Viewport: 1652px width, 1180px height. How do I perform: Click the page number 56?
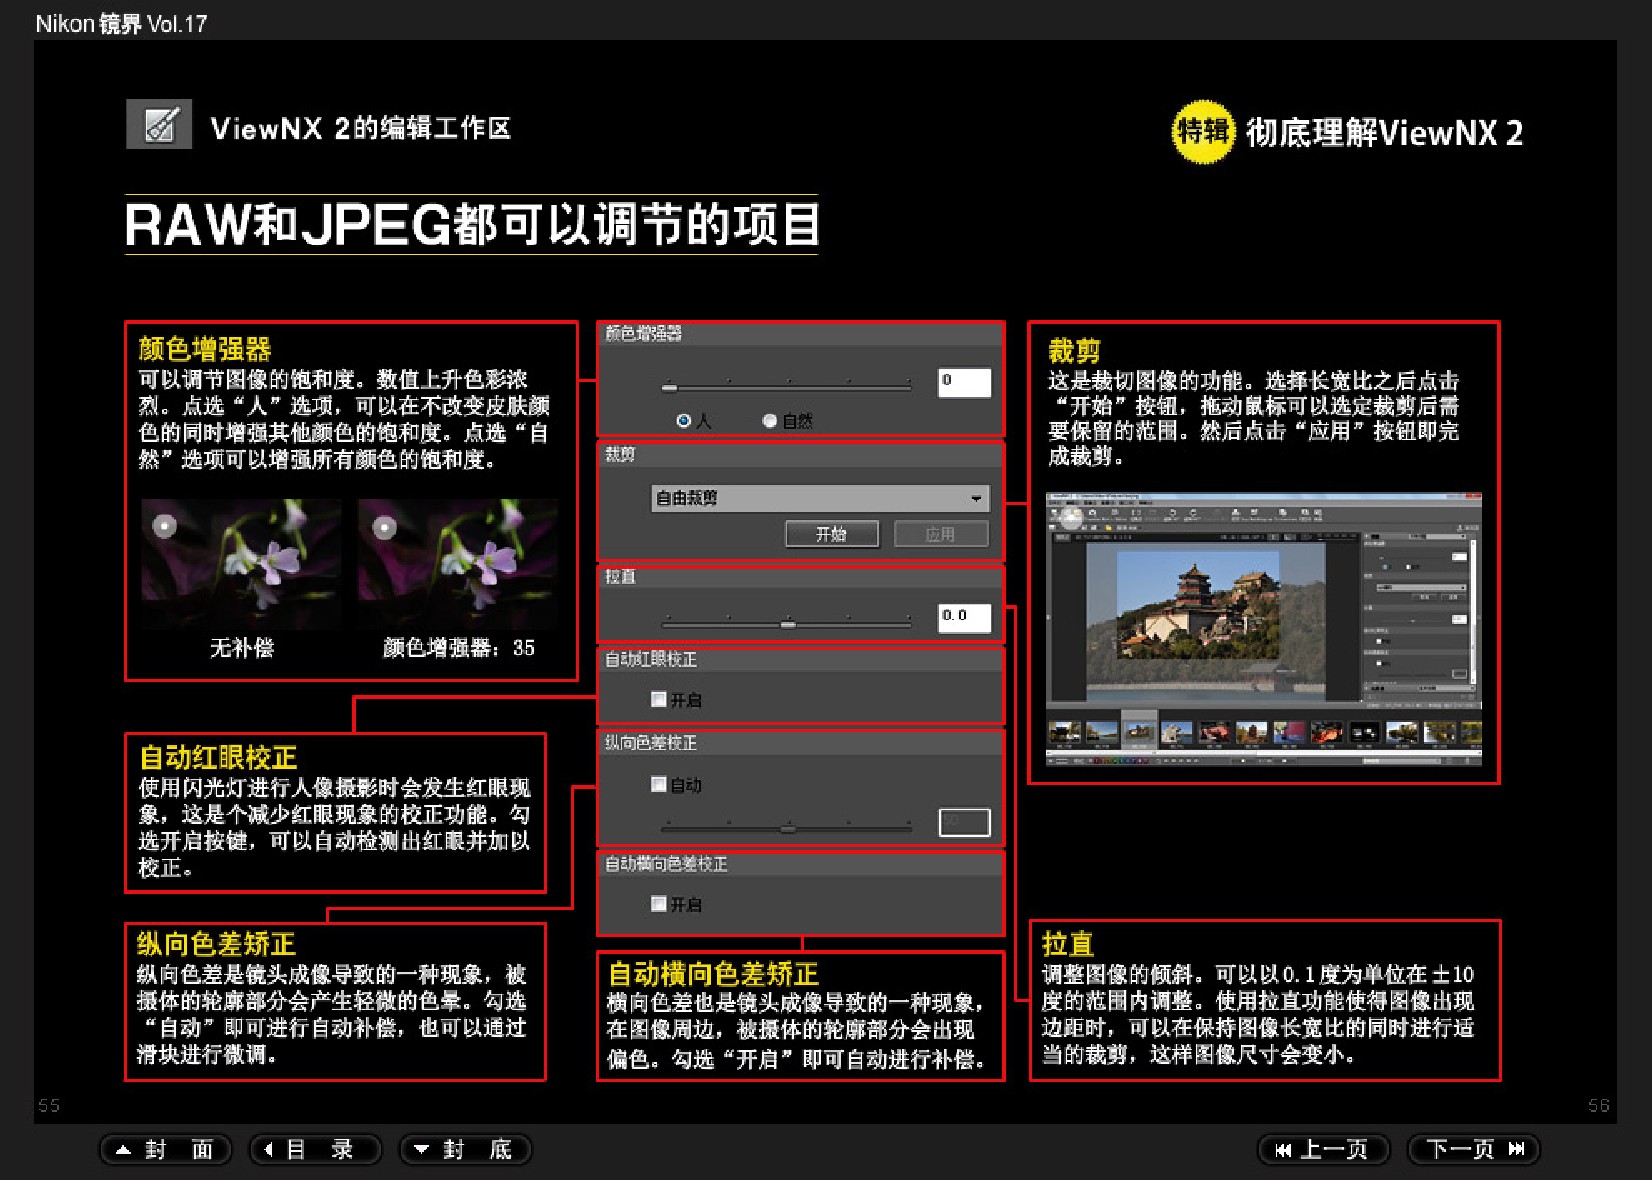pos(1599,1105)
